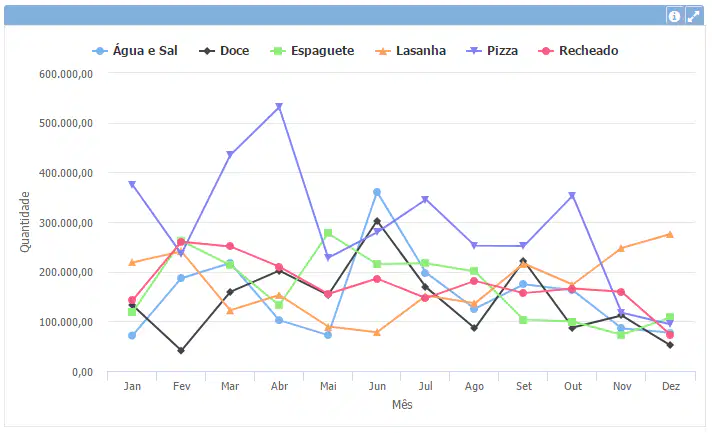This screenshot has height=433, width=712.
Task: Select the Pizza marker at Out
Action: [x=572, y=196]
